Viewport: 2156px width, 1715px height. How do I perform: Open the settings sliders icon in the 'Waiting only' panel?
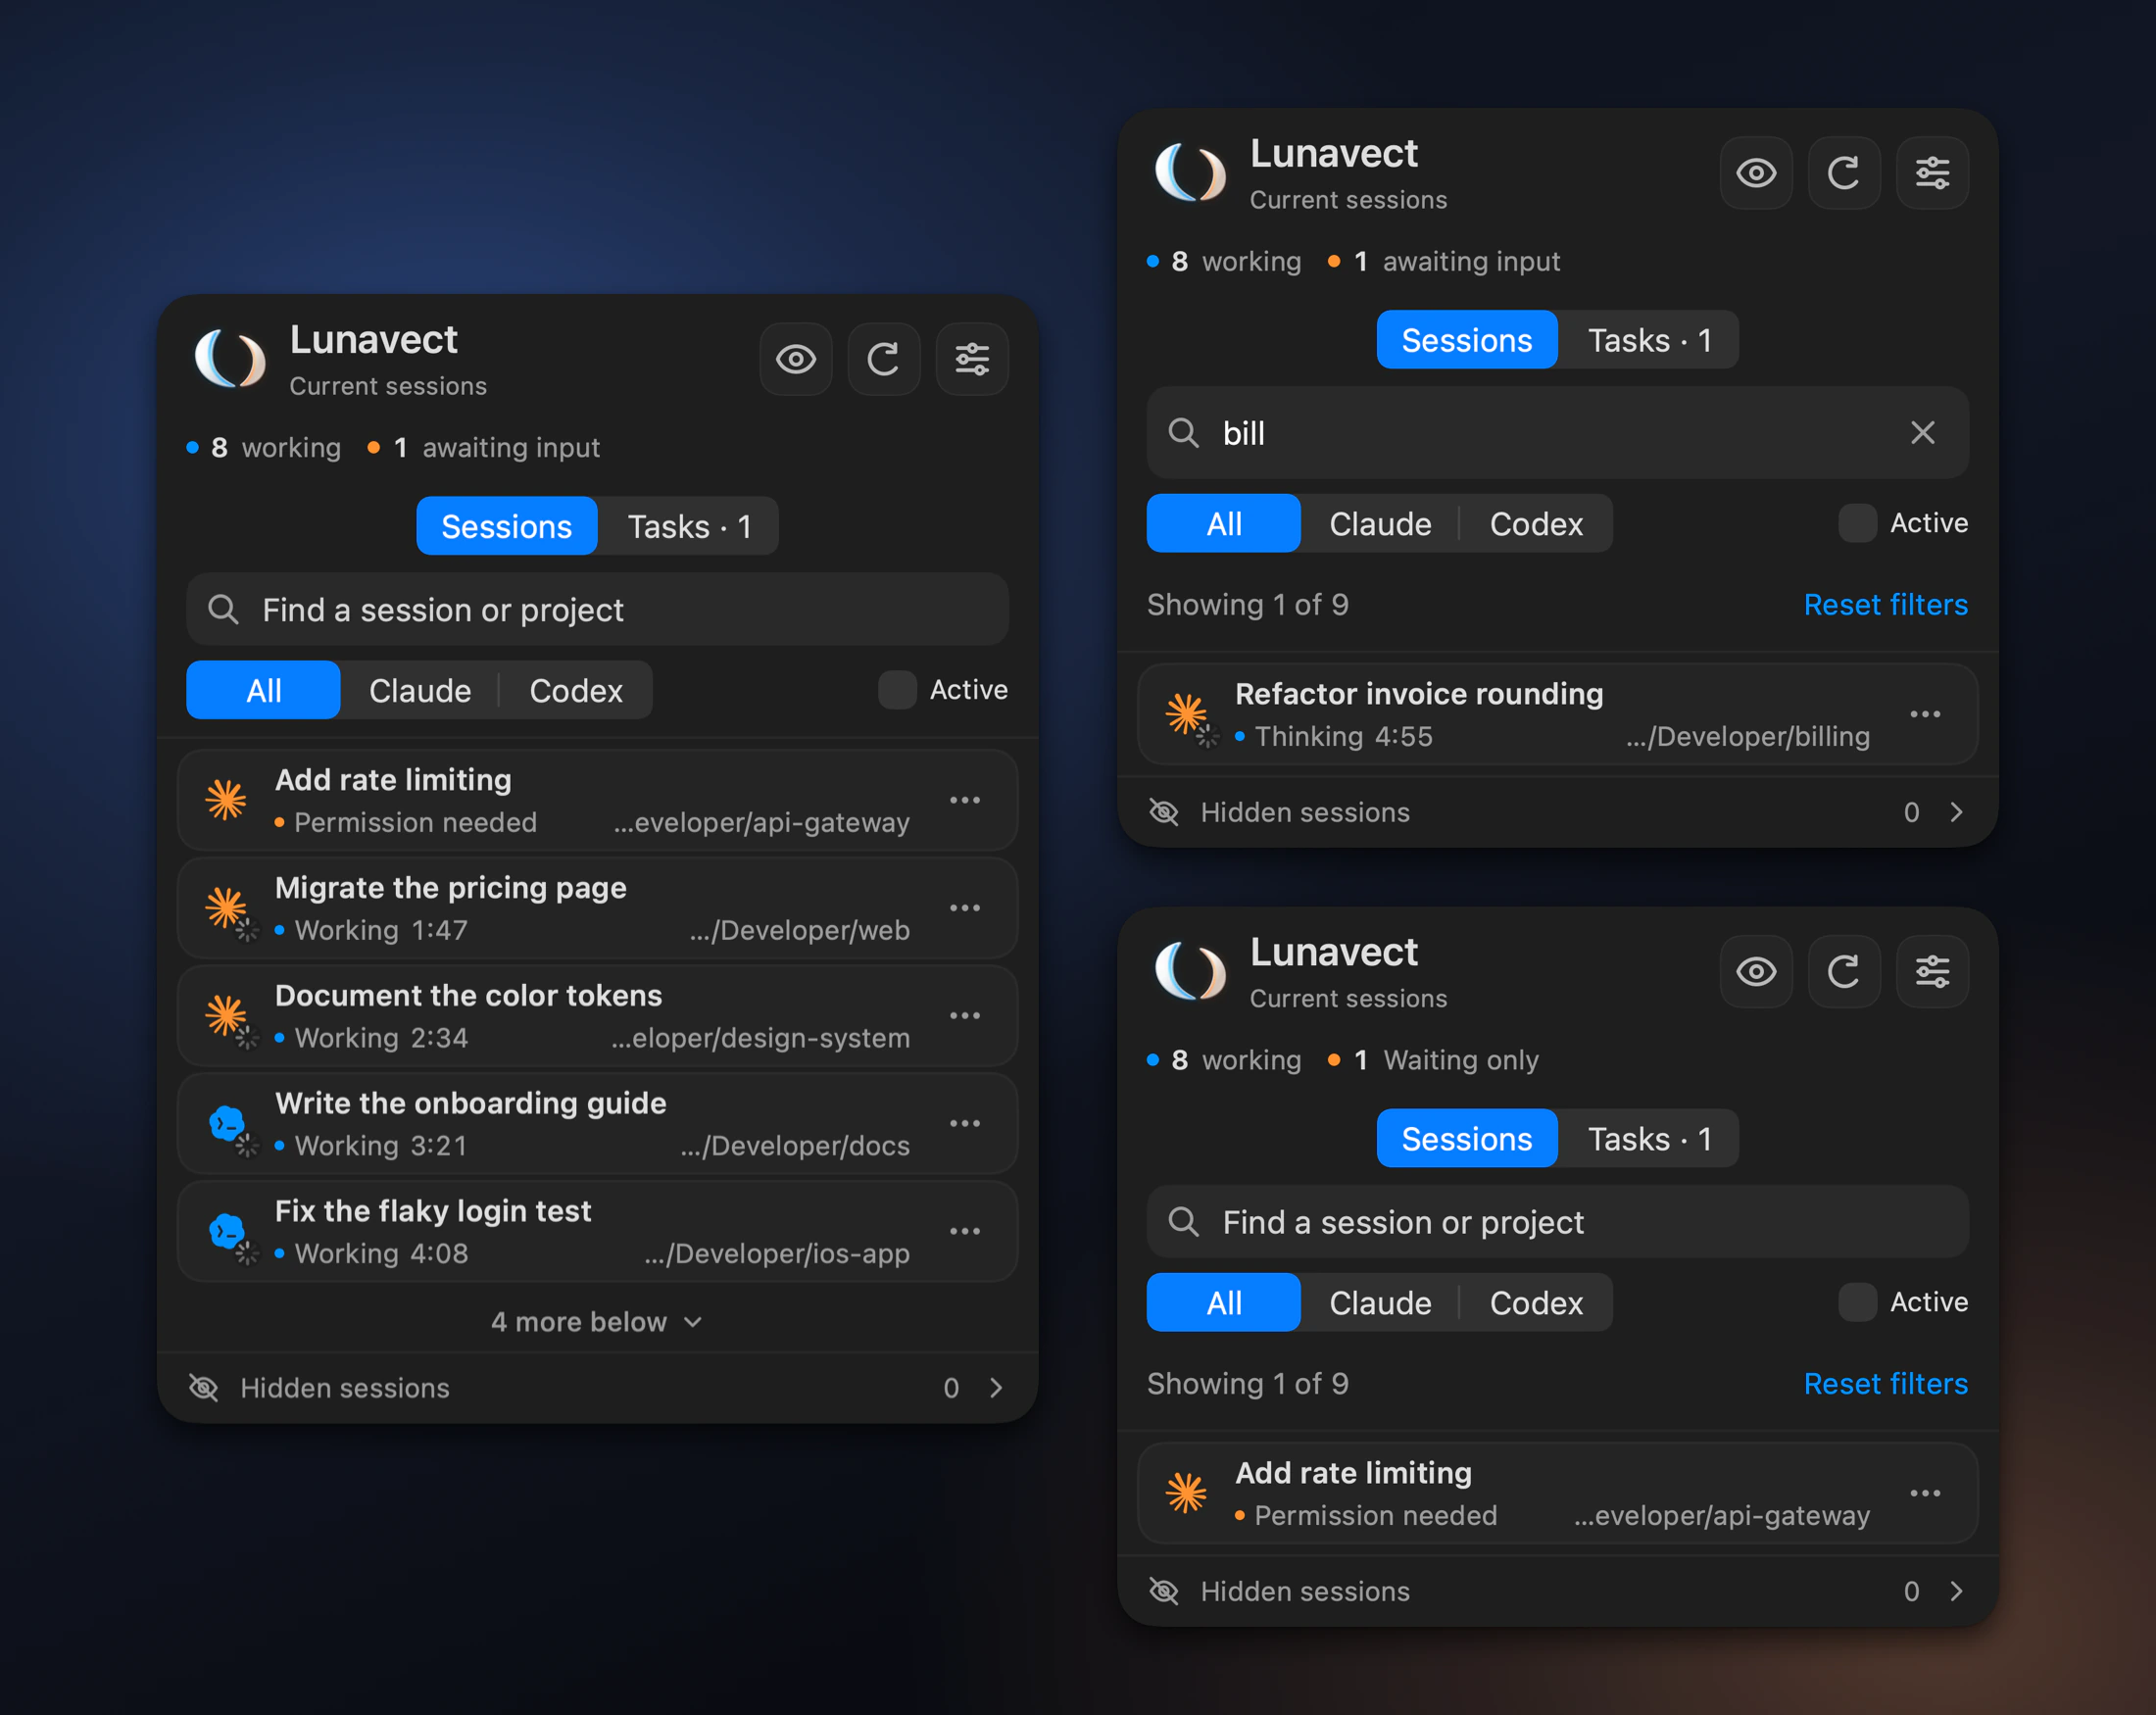pos(1932,972)
